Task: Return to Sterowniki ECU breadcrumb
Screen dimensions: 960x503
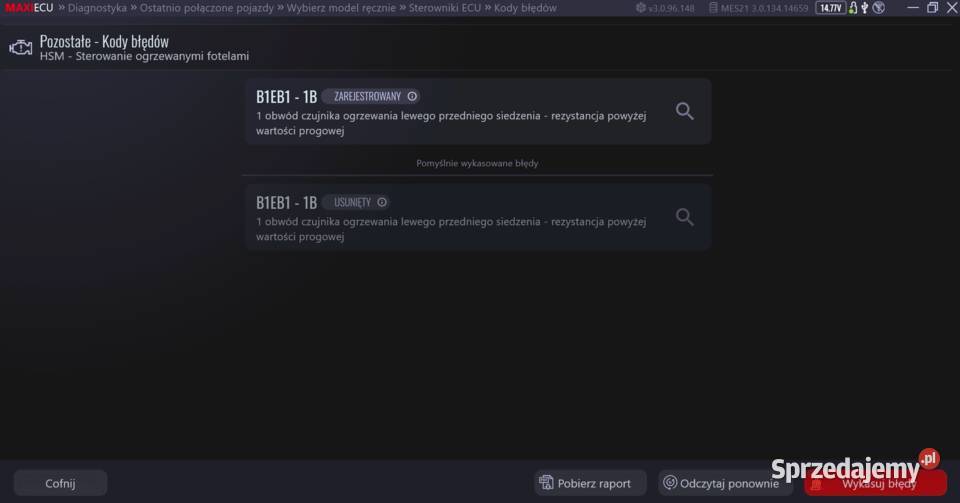Action: point(445,8)
